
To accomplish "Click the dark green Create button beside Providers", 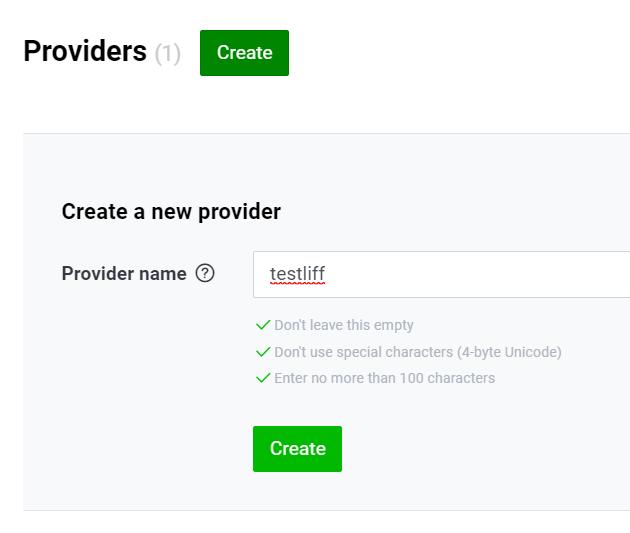I will tap(244, 53).
